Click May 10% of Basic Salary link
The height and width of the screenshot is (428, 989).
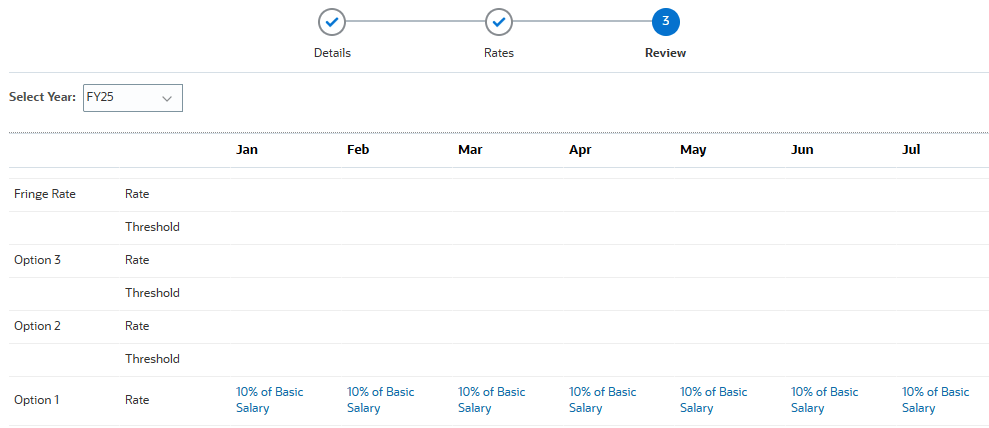coord(713,400)
